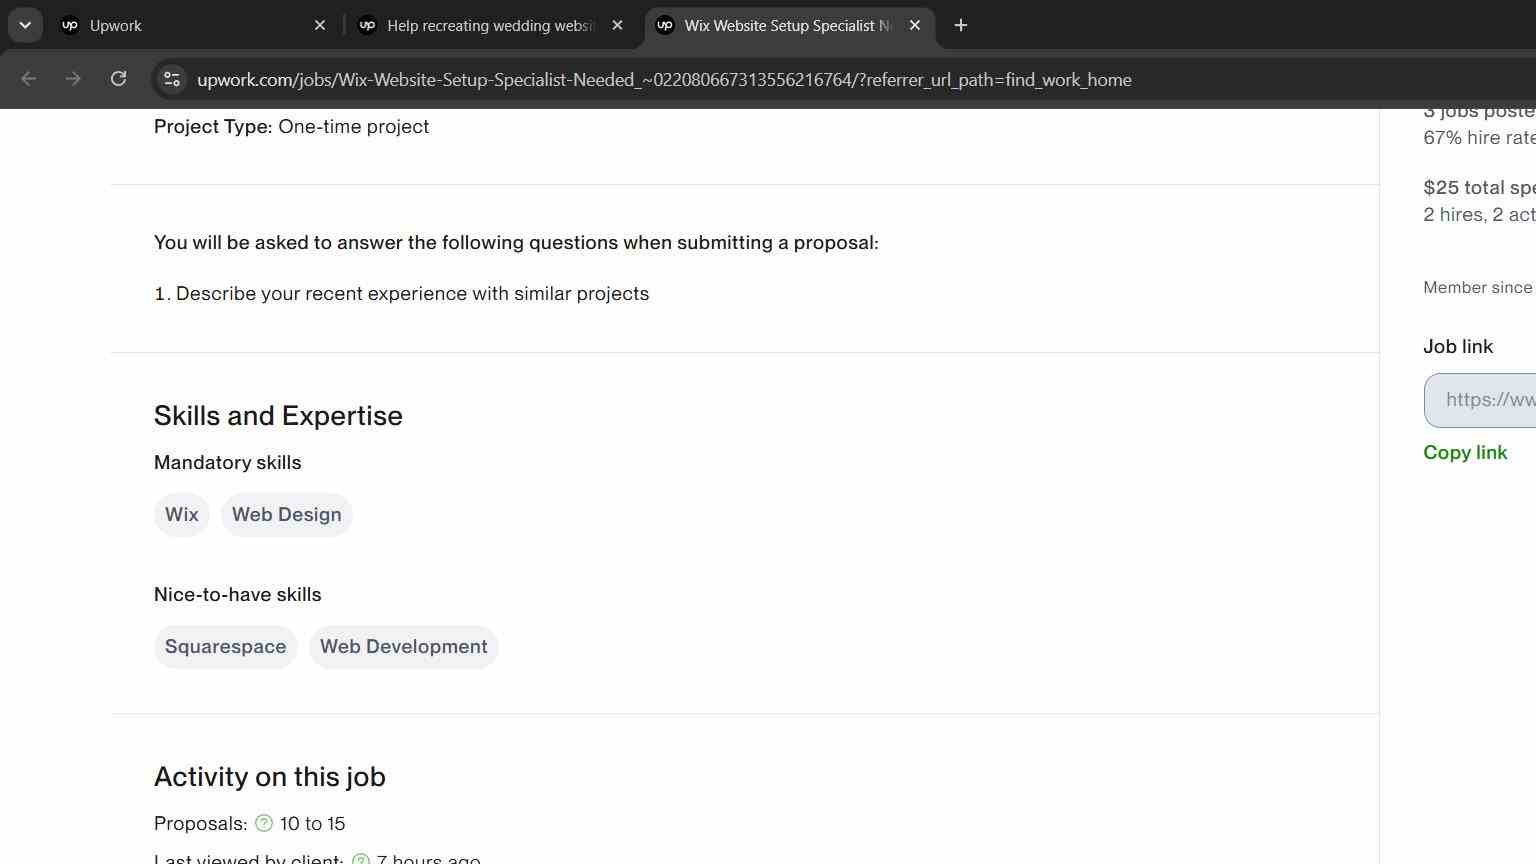This screenshot has width=1536, height=864.
Task: Expand the tab search dropdown arrow
Action: click(x=25, y=25)
